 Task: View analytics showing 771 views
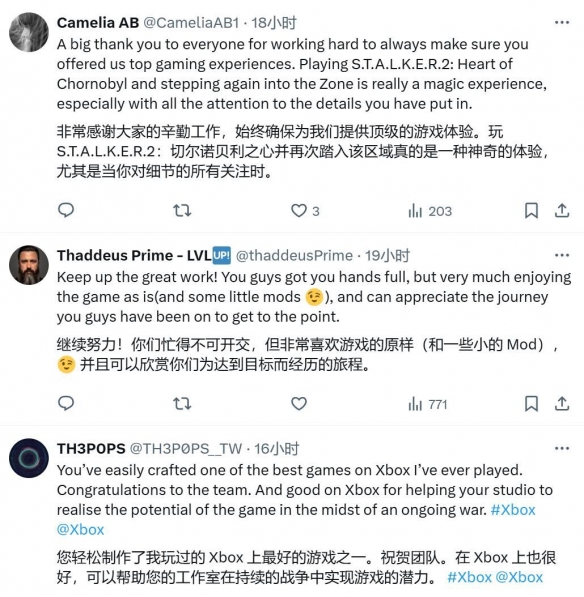coord(428,404)
